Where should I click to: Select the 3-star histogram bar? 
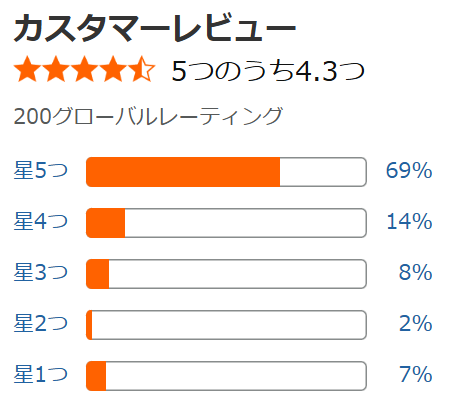226,274
